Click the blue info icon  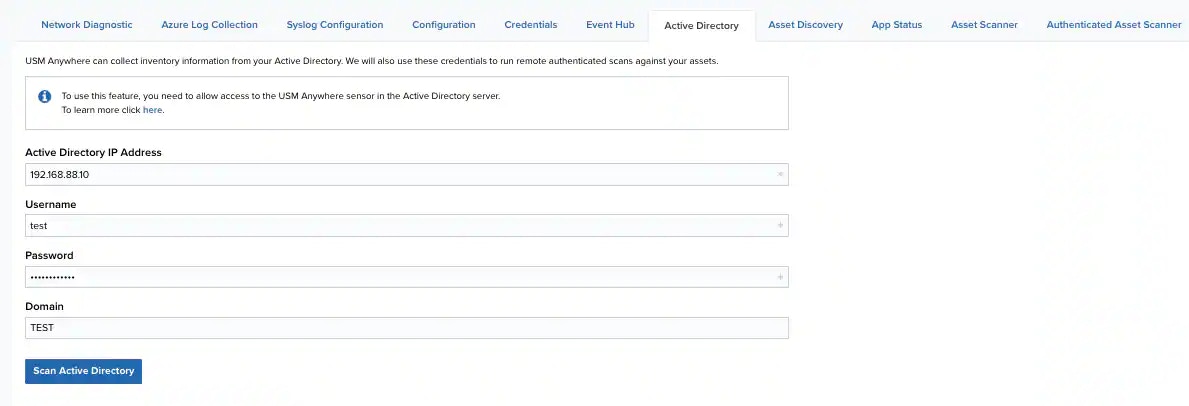(45, 96)
